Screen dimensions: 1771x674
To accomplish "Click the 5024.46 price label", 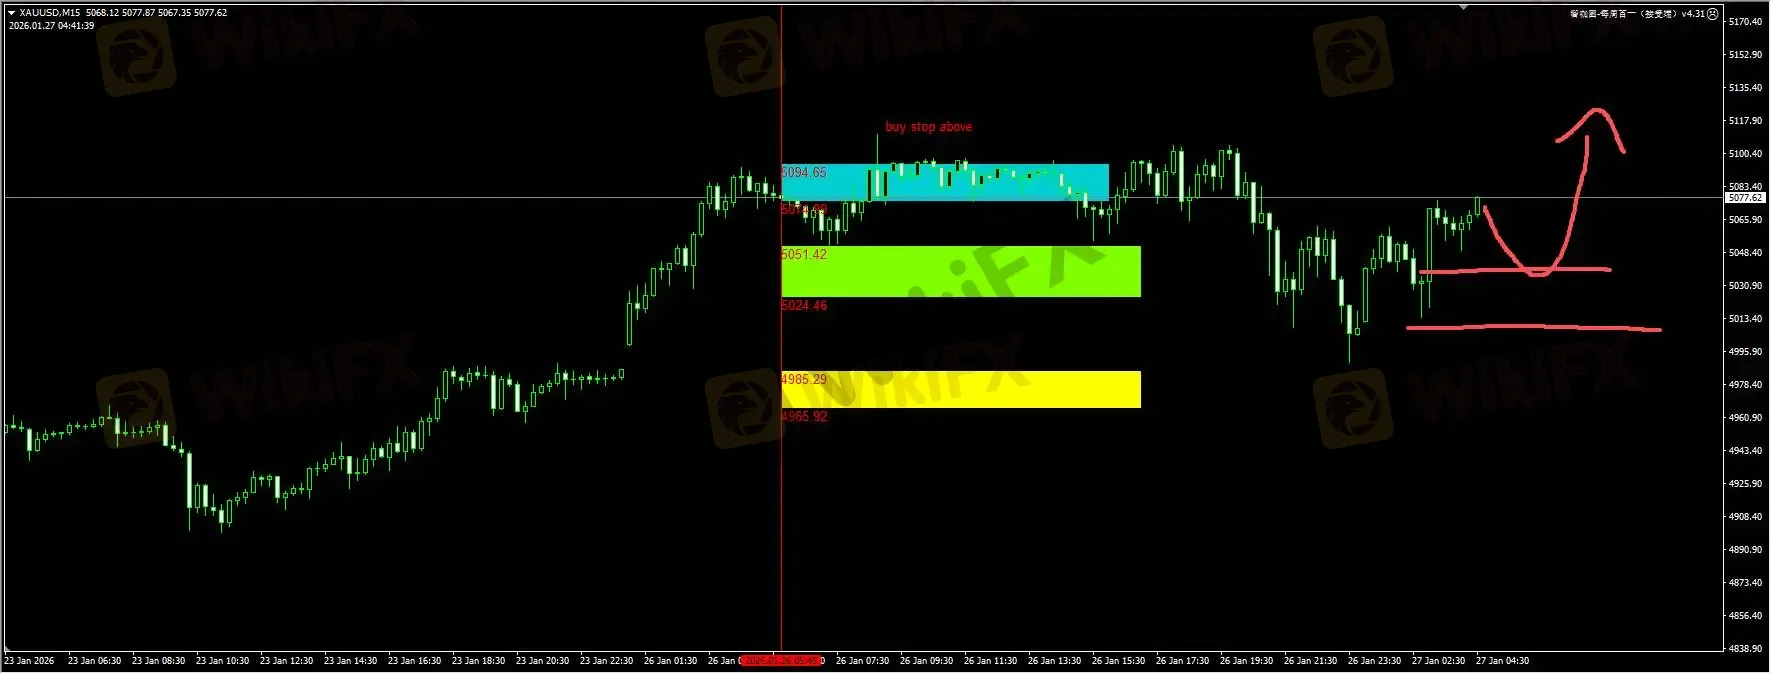I will coord(804,306).
